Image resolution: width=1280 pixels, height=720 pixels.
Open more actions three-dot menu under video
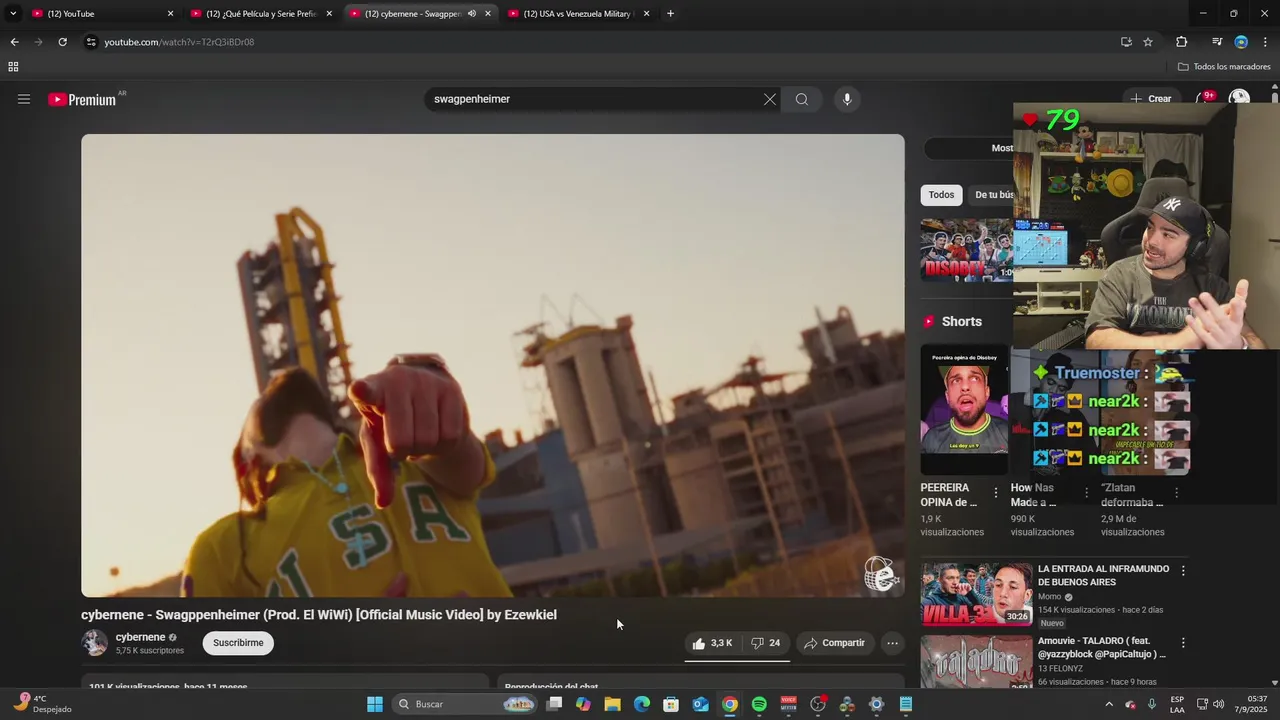[893, 643]
